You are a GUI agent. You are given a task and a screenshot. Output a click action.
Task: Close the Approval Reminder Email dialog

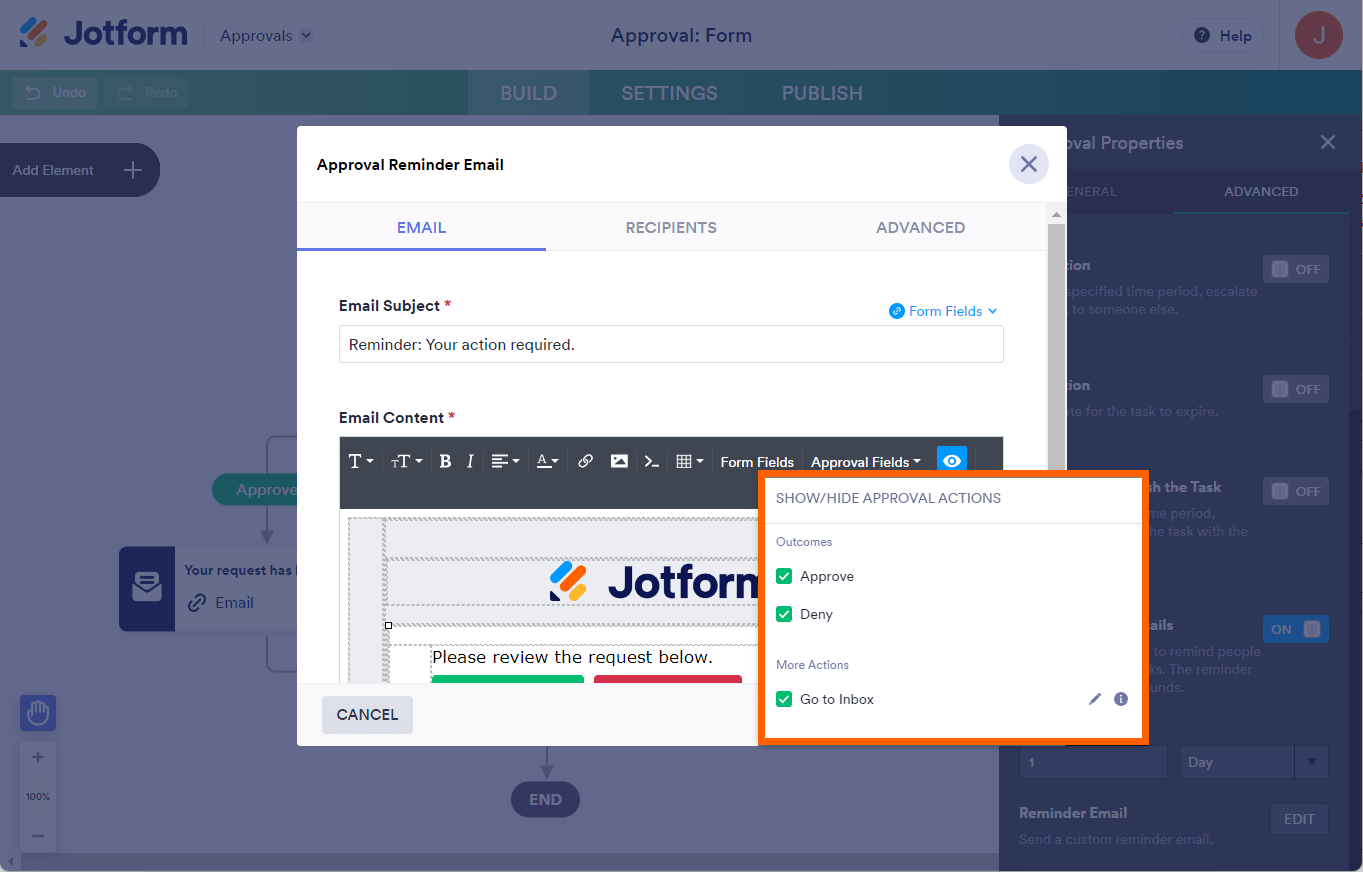1028,164
